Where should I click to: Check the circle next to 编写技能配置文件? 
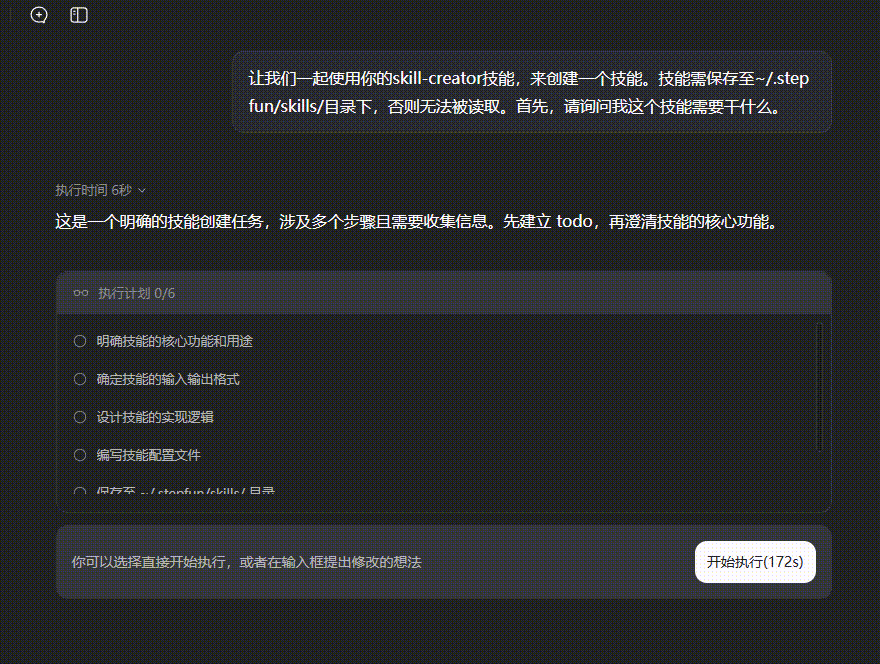coord(79,454)
